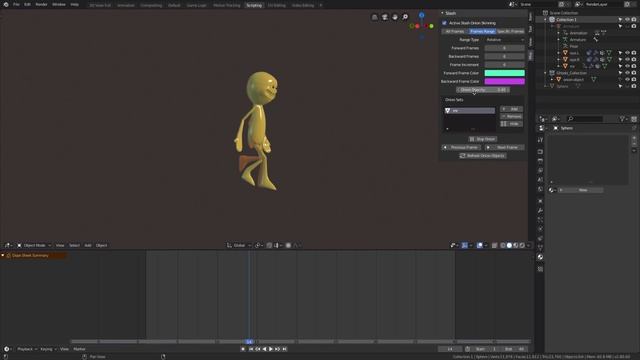
Task: Click the current frame number field
Action: click(x=450, y=349)
